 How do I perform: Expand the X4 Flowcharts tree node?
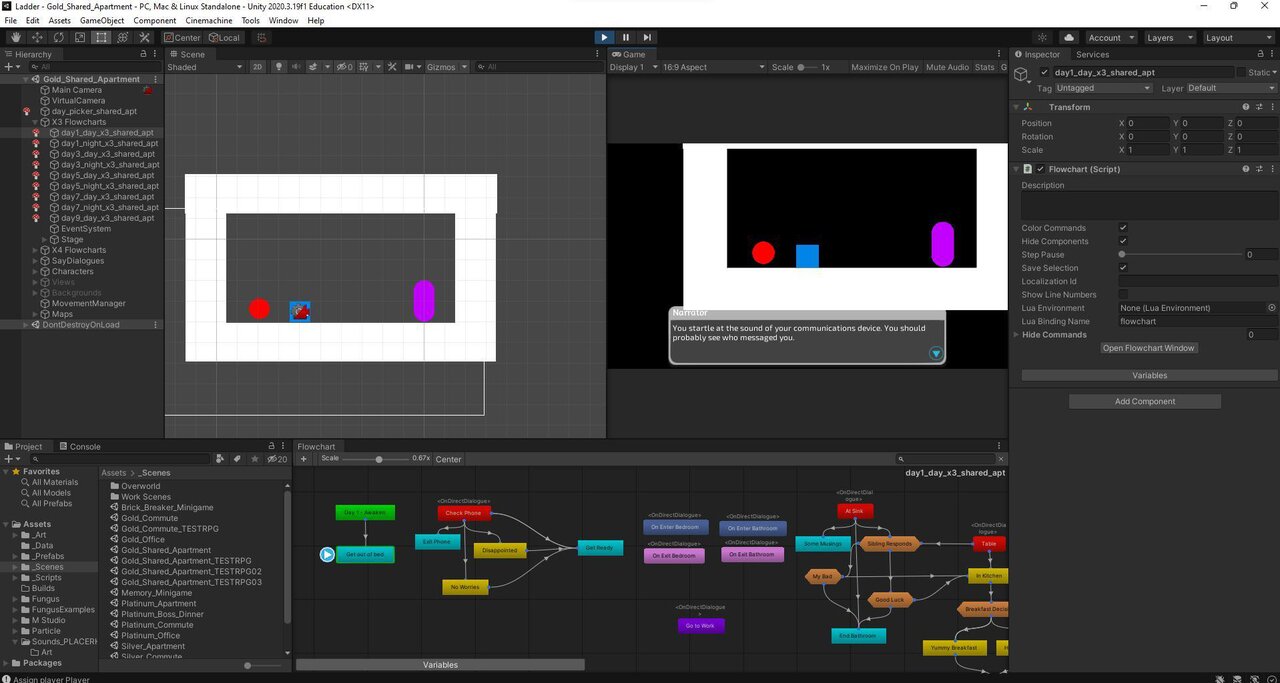point(35,250)
